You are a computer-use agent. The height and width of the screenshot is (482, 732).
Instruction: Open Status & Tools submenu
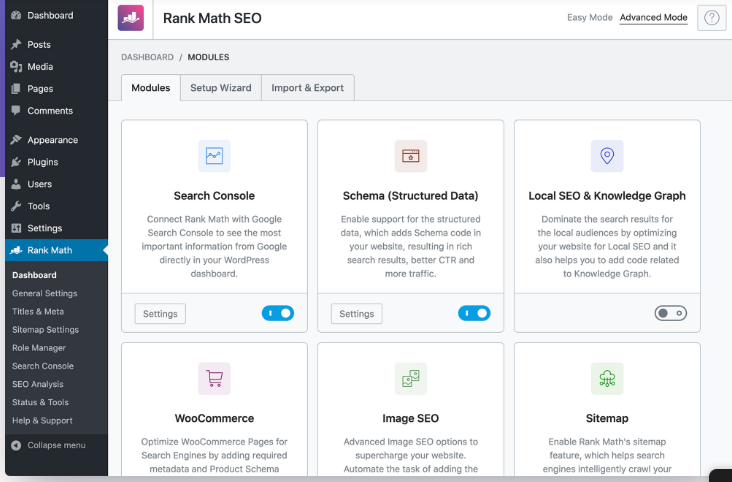[40, 402]
